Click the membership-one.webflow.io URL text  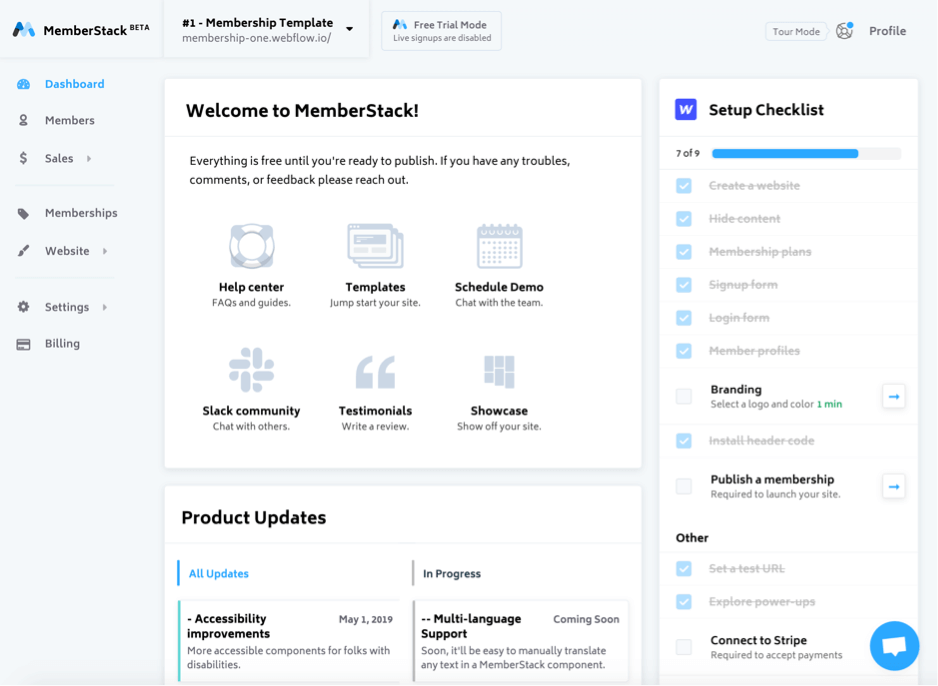click(x=257, y=38)
